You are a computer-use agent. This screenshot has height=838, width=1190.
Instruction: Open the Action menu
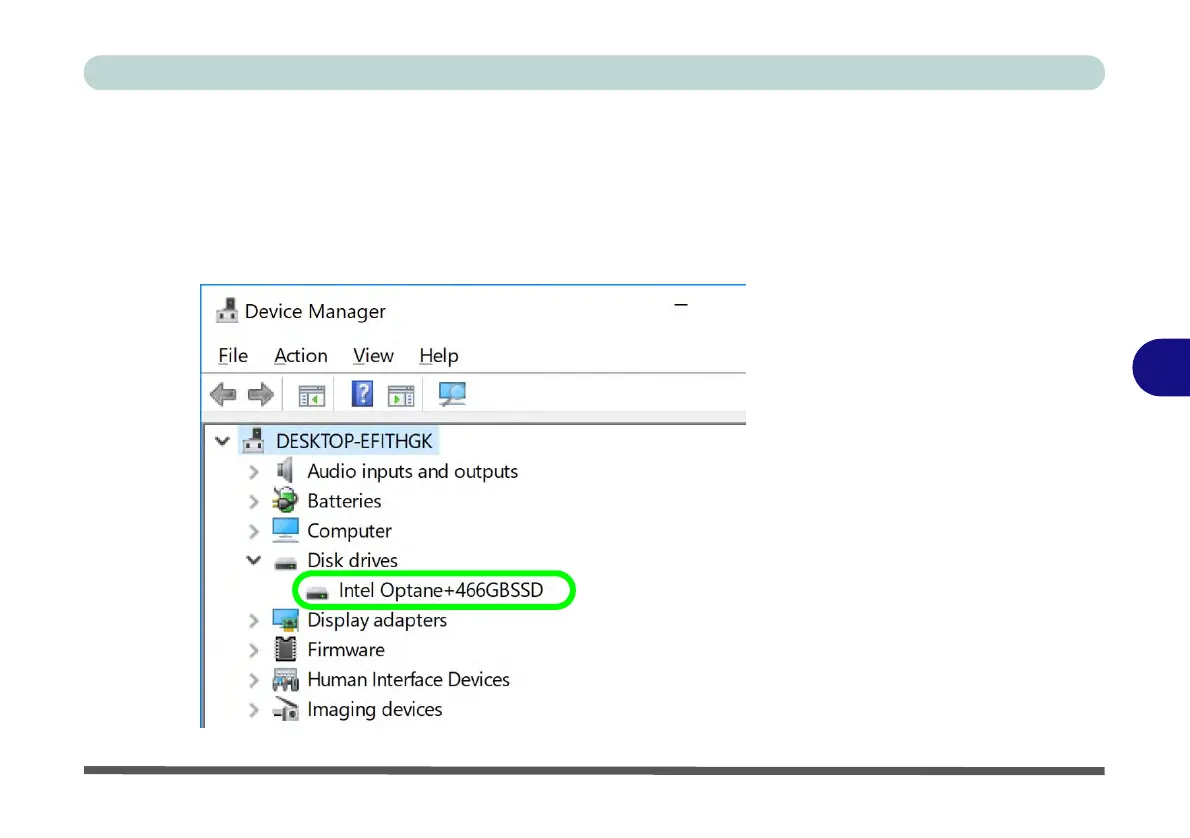click(x=301, y=356)
